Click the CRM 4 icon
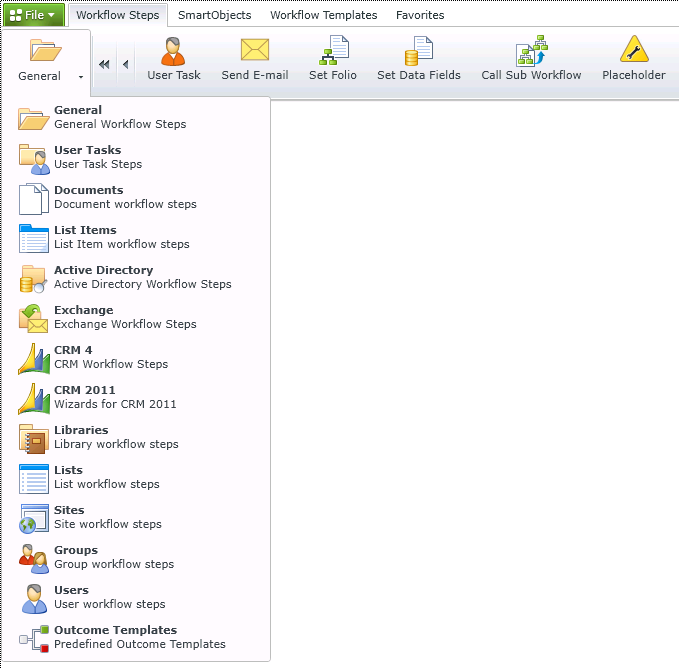This screenshot has height=668, width=679. [x=34, y=359]
